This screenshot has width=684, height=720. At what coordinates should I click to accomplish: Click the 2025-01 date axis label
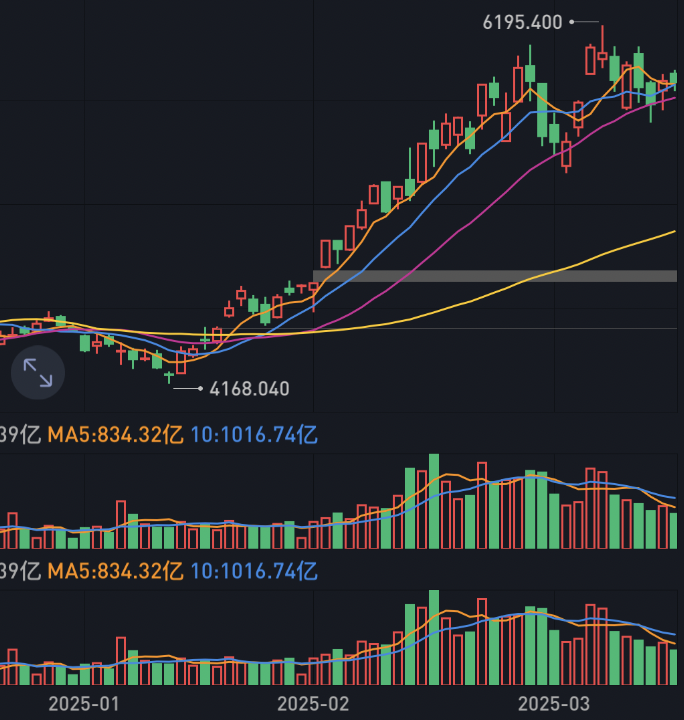click(84, 704)
